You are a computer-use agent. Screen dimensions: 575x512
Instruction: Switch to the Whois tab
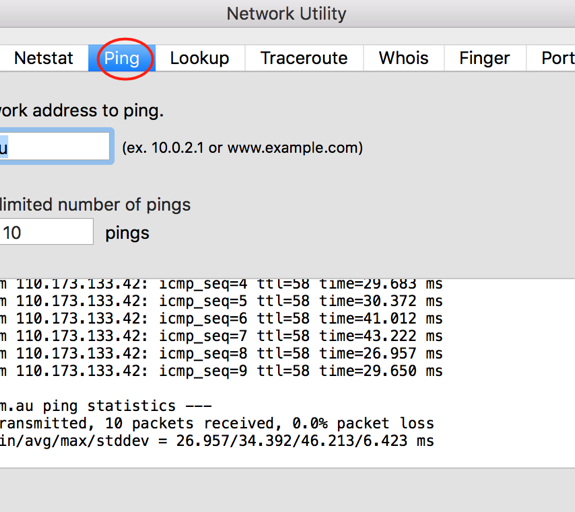pyautogui.click(x=404, y=58)
